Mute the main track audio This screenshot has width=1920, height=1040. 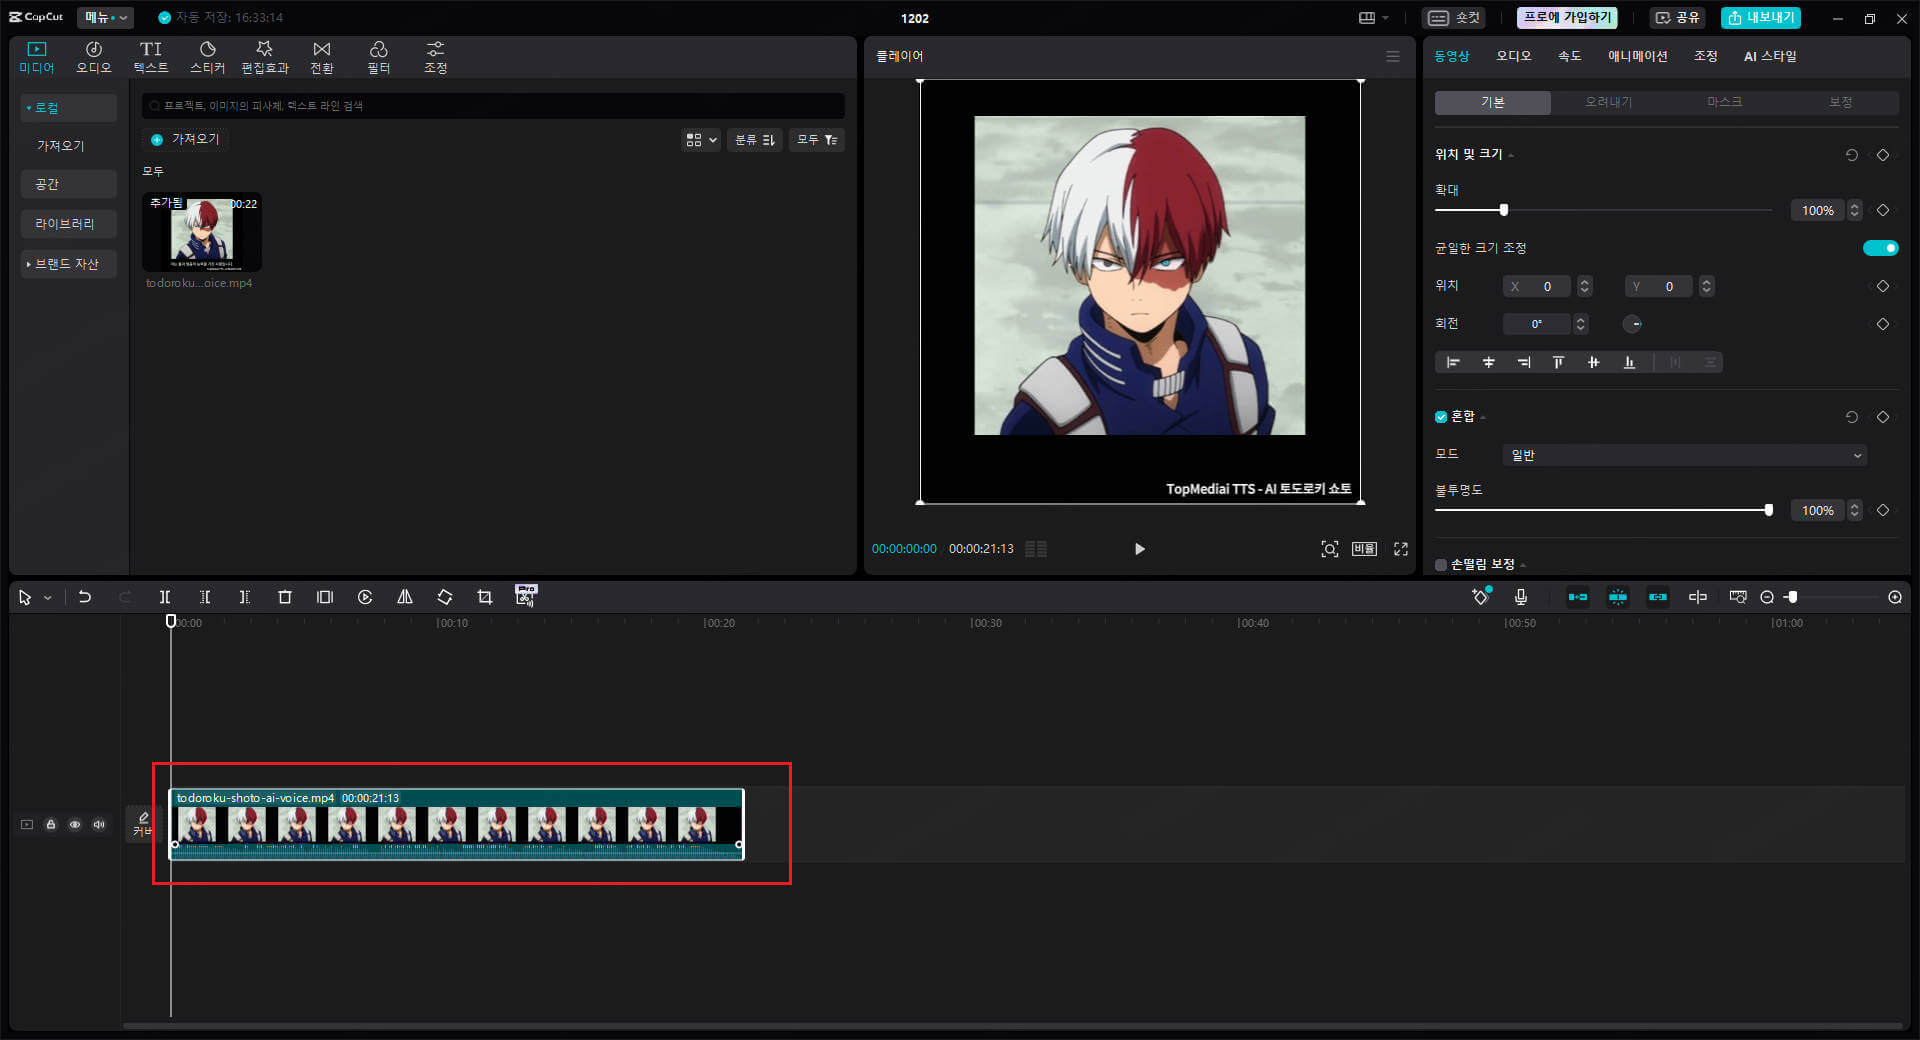pos(99,825)
